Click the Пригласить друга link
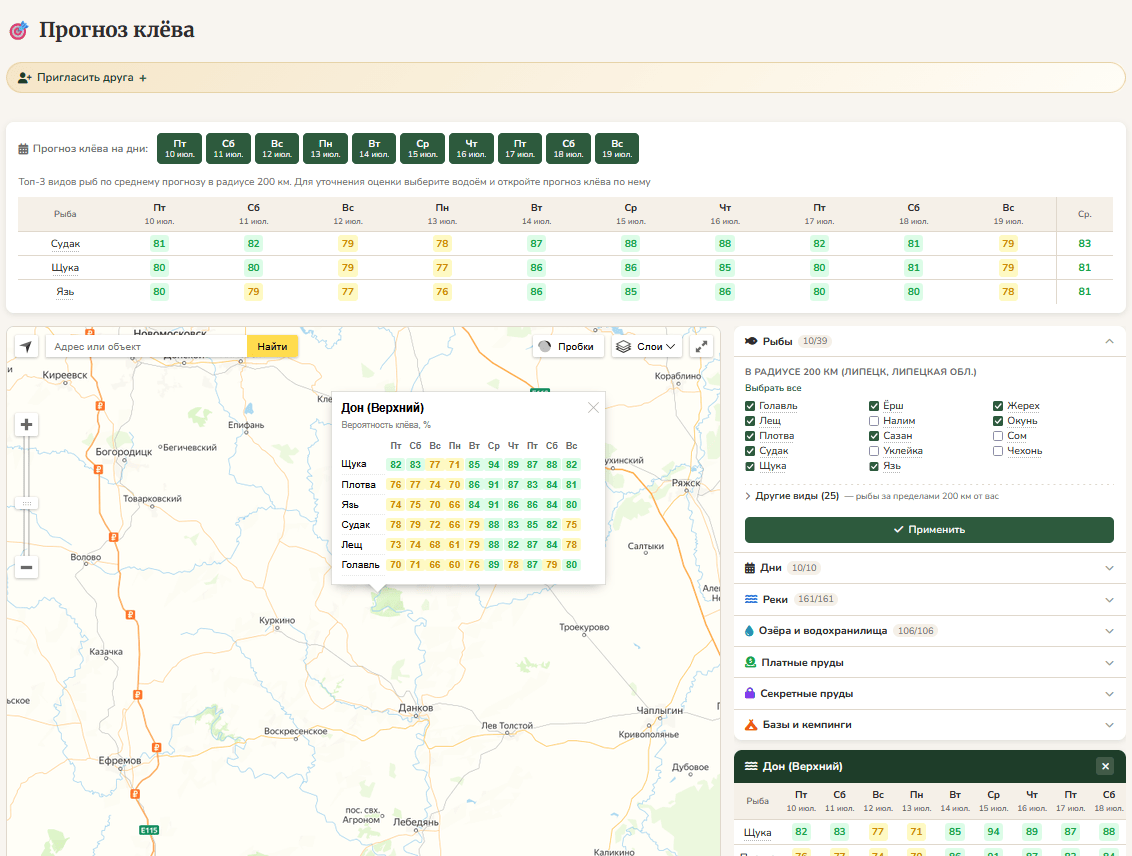The width and height of the screenshot is (1132, 856). [82, 78]
